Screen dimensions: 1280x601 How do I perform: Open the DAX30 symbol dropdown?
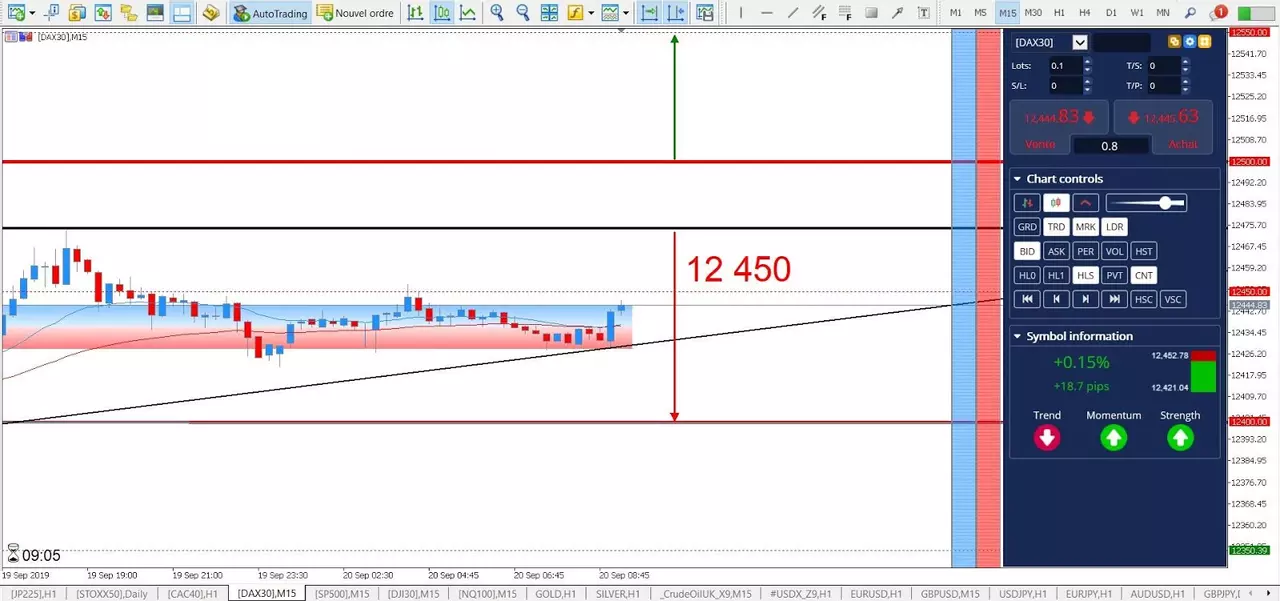point(1080,42)
